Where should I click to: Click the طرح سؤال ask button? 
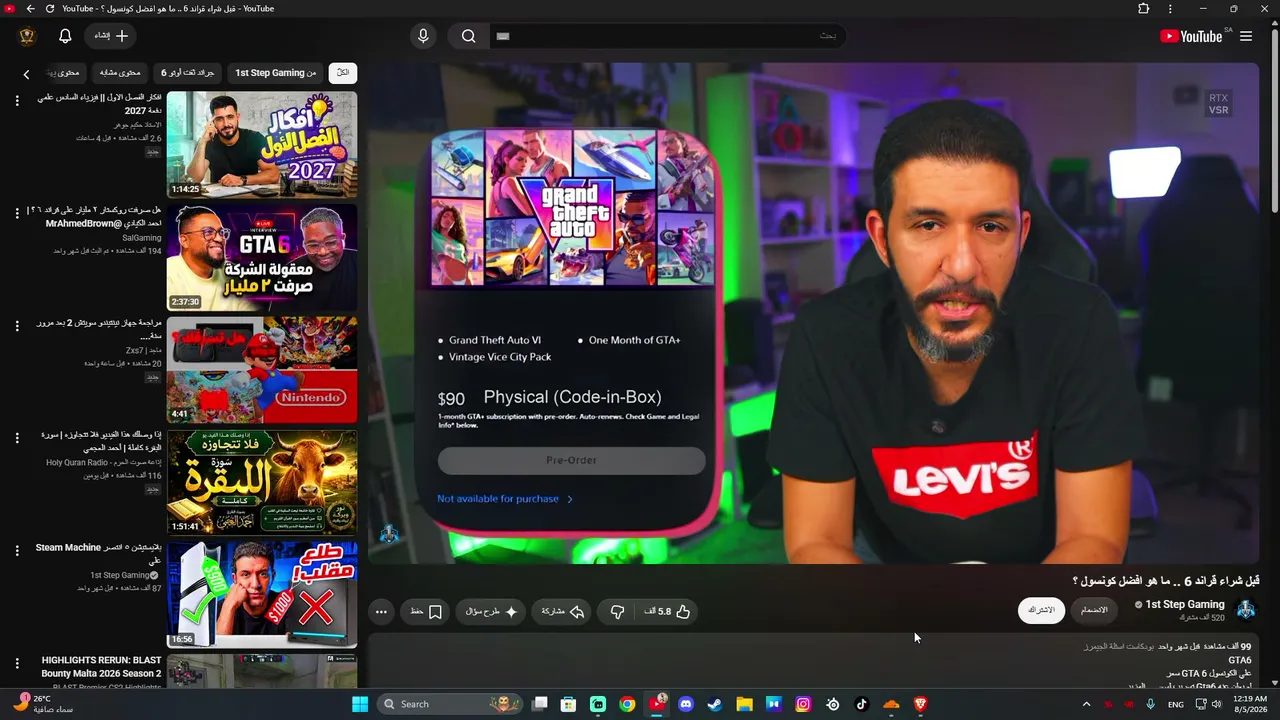(491, 611)
